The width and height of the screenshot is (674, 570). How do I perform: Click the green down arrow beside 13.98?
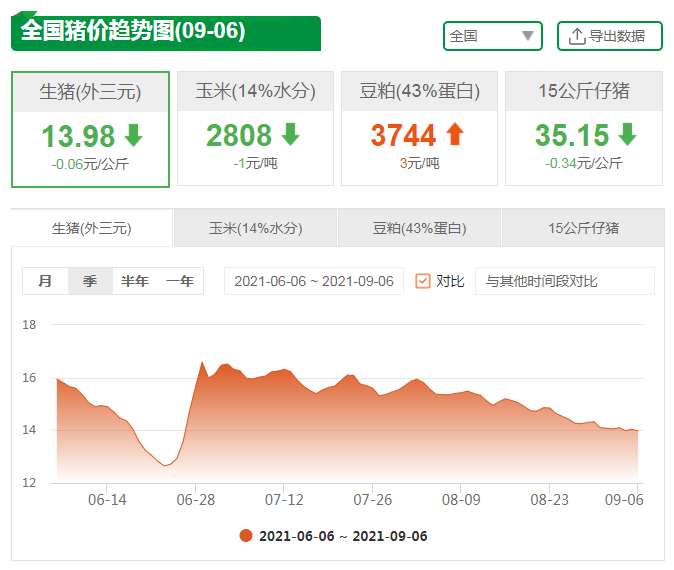pos(134,135)
